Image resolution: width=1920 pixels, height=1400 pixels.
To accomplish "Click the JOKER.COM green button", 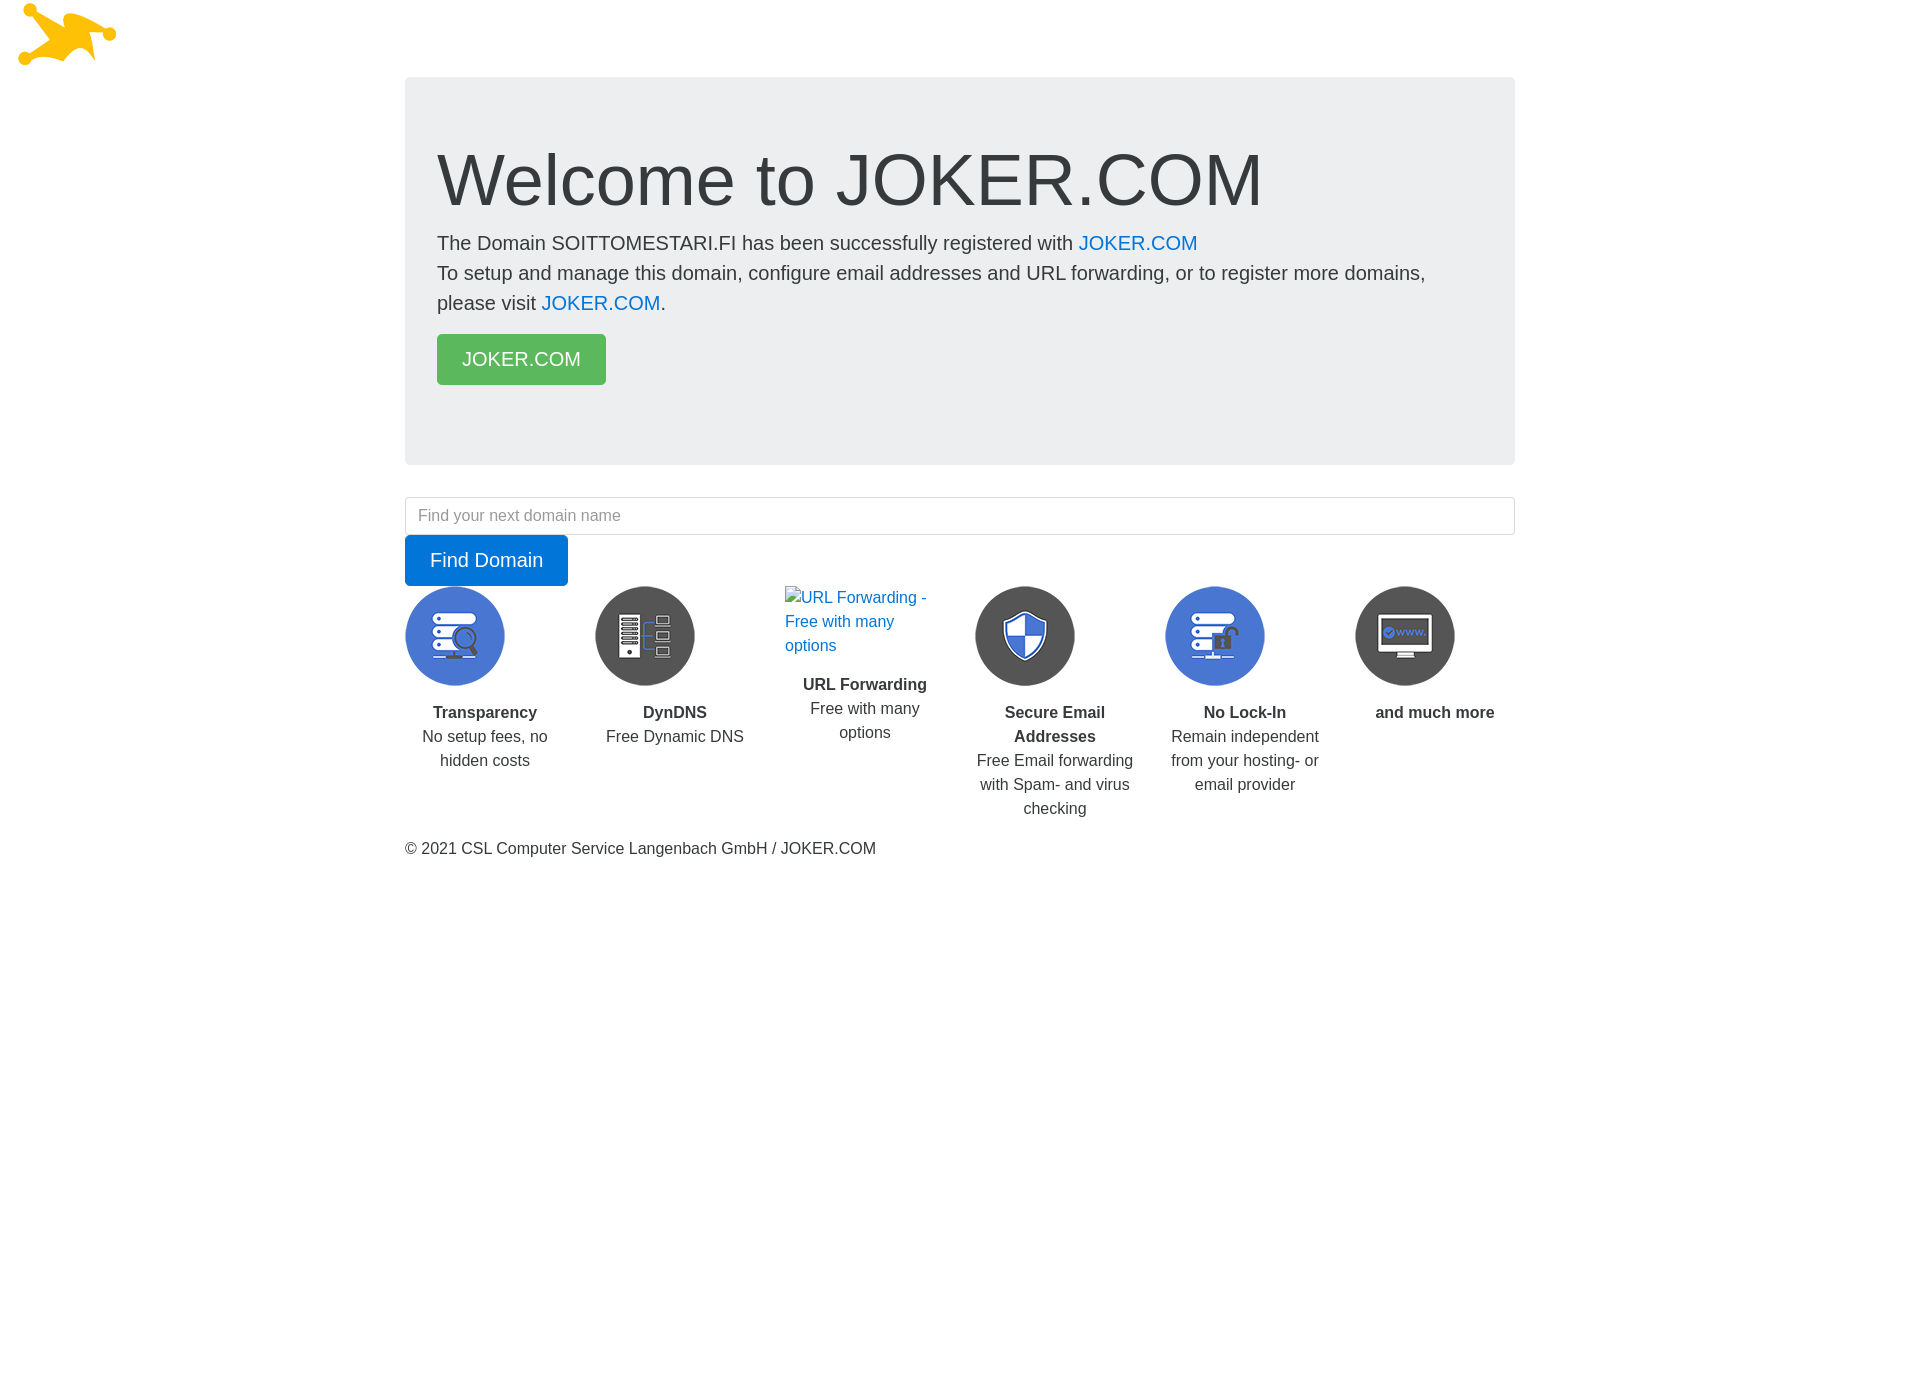I will coord(522,359).
